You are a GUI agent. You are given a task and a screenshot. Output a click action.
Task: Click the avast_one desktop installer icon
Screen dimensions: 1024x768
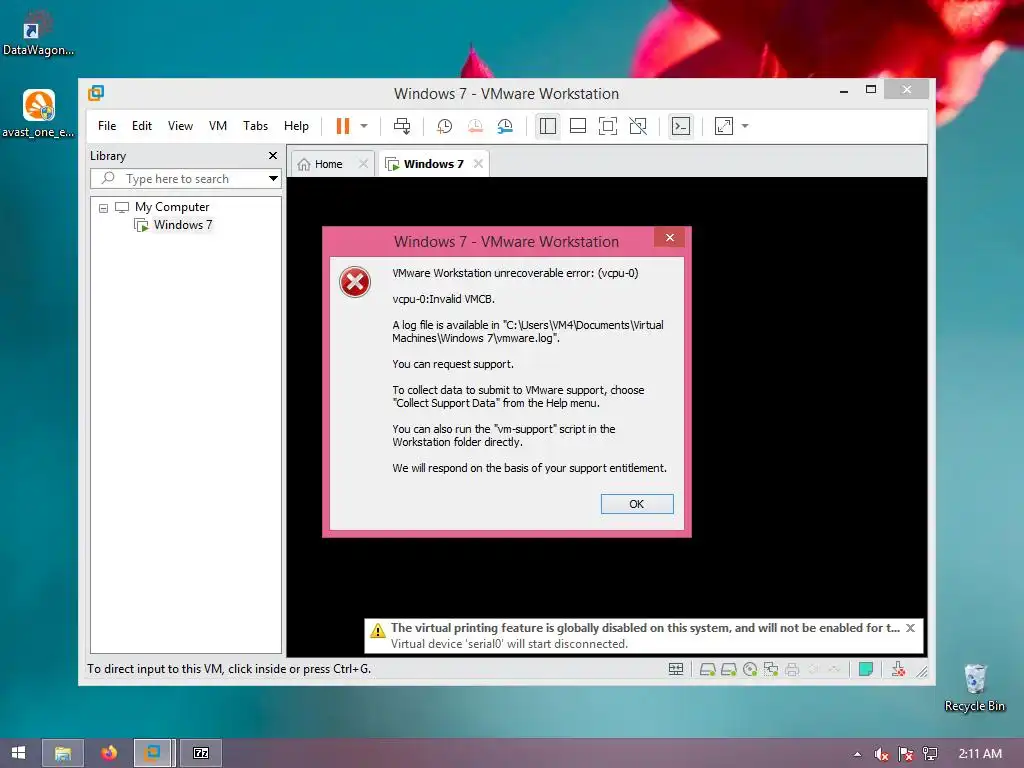(38, 114)
